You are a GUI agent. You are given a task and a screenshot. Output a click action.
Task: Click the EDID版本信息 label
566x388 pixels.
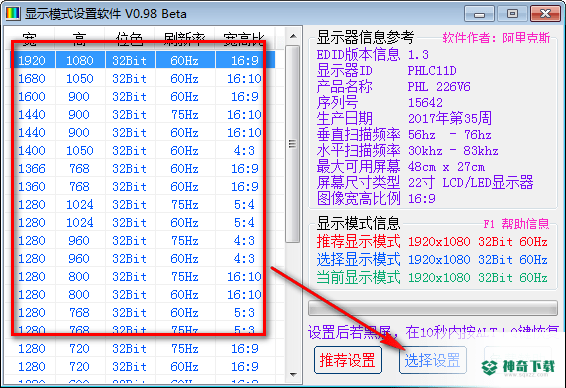click(x=358, y=55)
